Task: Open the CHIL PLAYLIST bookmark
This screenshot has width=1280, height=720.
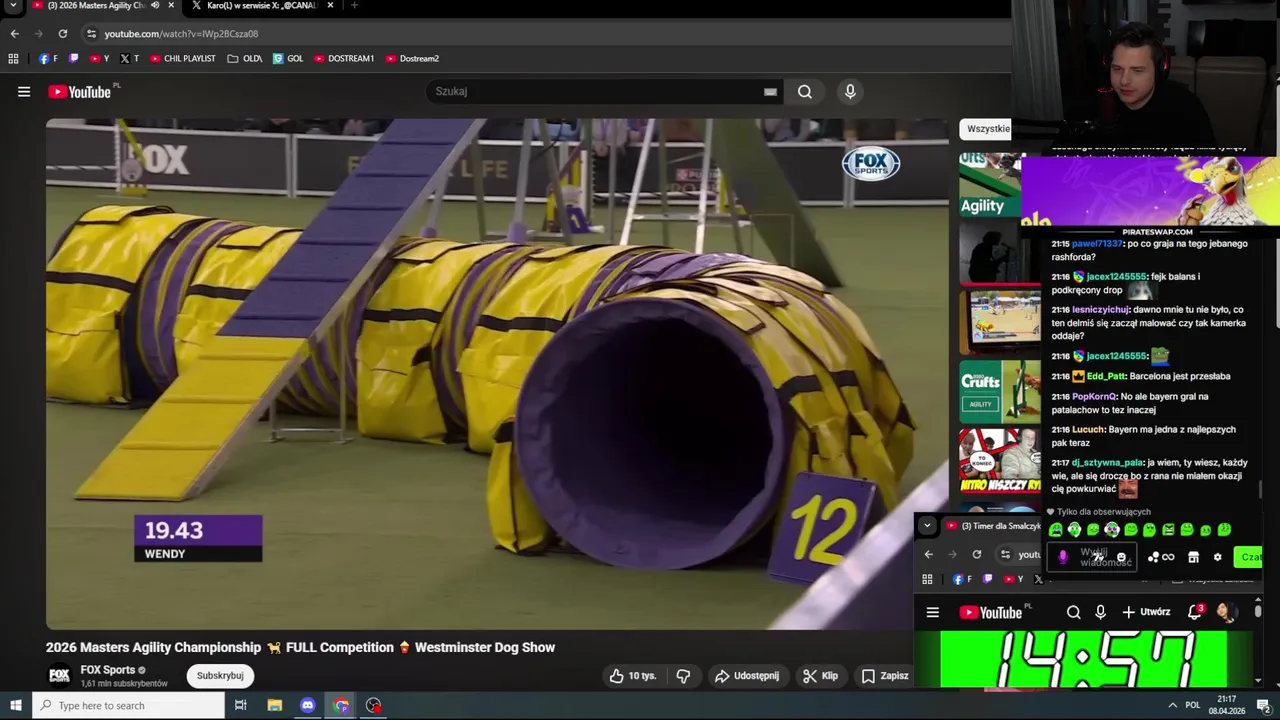Action: point(183,59)
